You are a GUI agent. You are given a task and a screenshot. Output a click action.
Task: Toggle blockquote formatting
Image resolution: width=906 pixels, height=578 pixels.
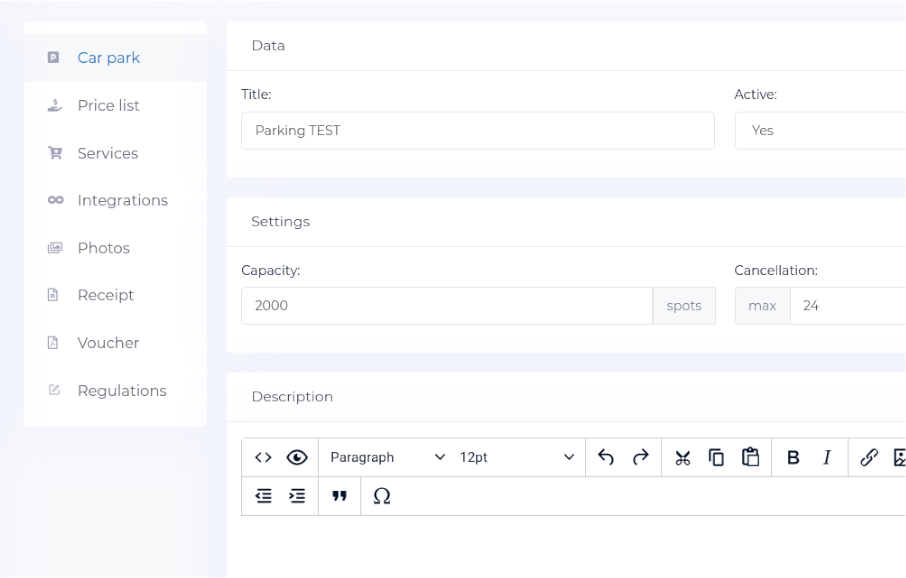tap(339, 497)
